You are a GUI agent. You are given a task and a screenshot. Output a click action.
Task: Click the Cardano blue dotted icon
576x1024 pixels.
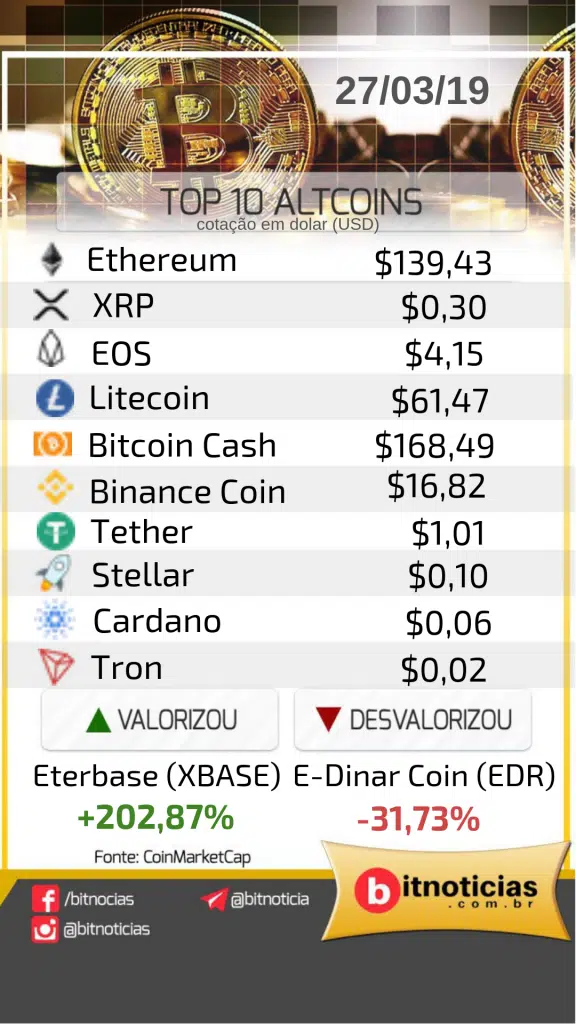click(55, 619)
